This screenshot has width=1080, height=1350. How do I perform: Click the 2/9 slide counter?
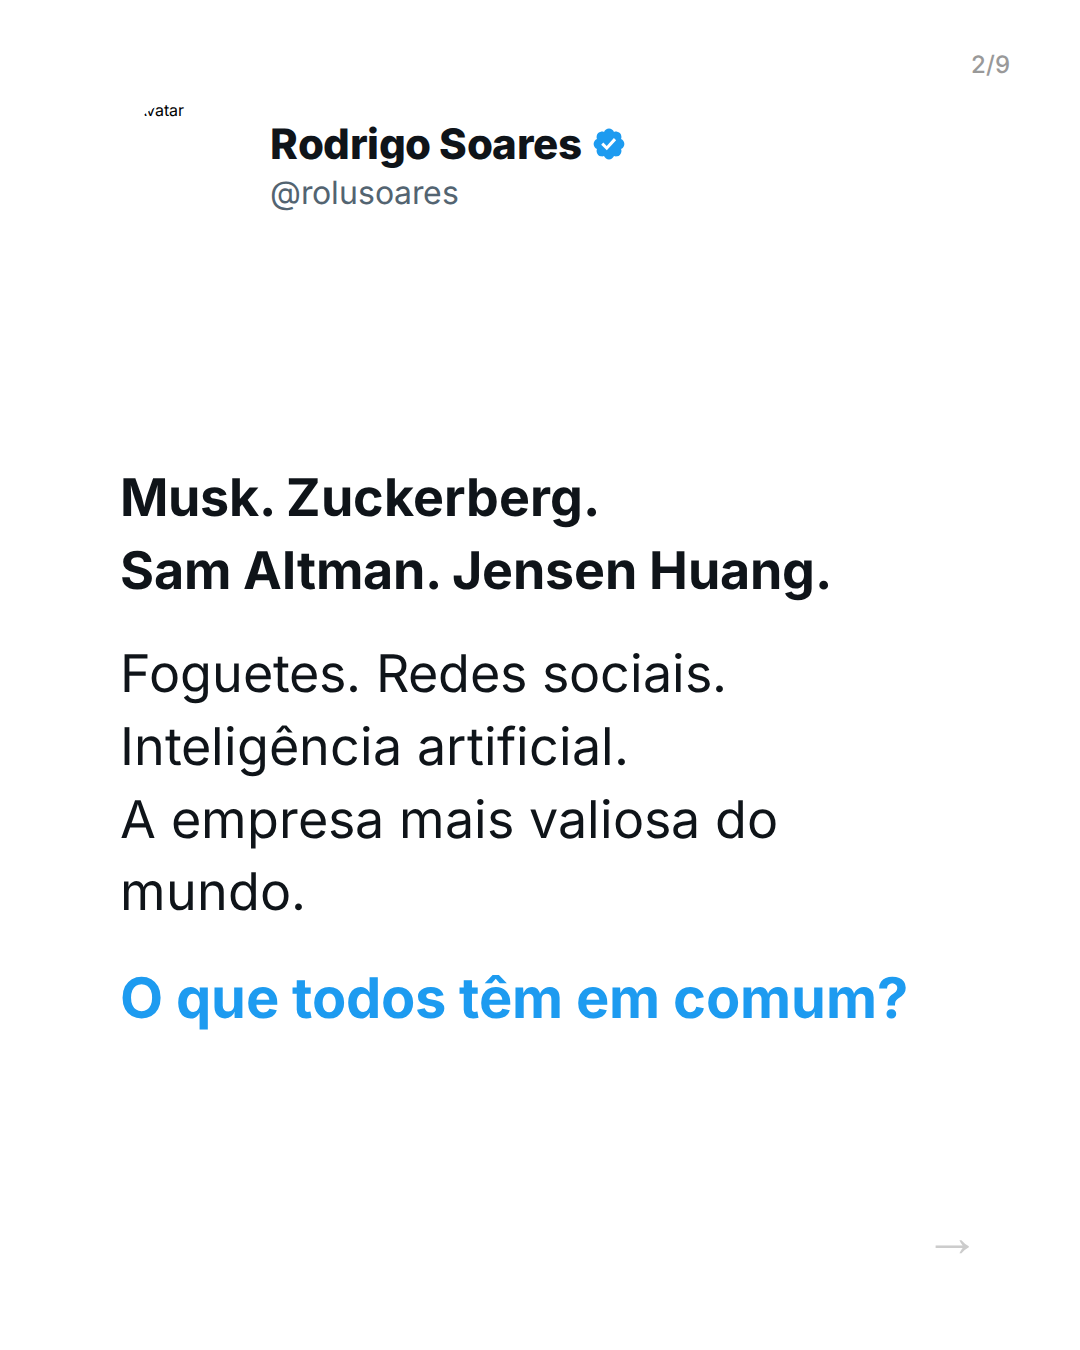click(990, 65)
